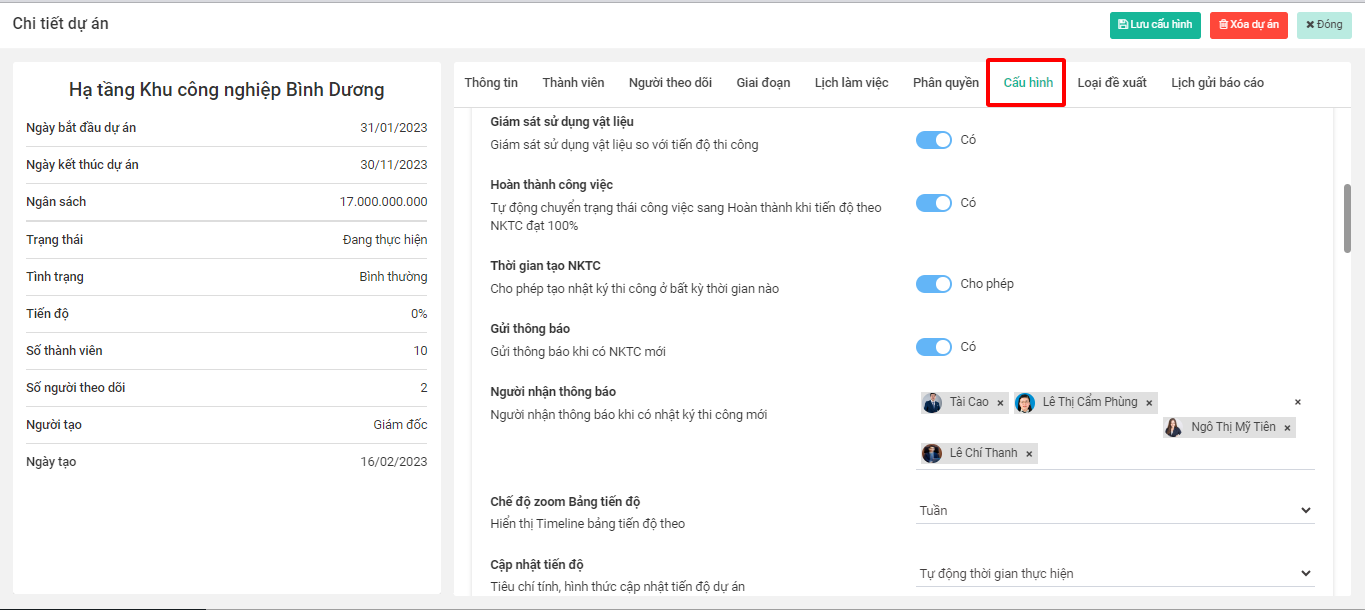Click Ngô Thị Mỹ Tiên's avatar picture
This screenshot has height=610, width=1365.
click(1173, 428)
